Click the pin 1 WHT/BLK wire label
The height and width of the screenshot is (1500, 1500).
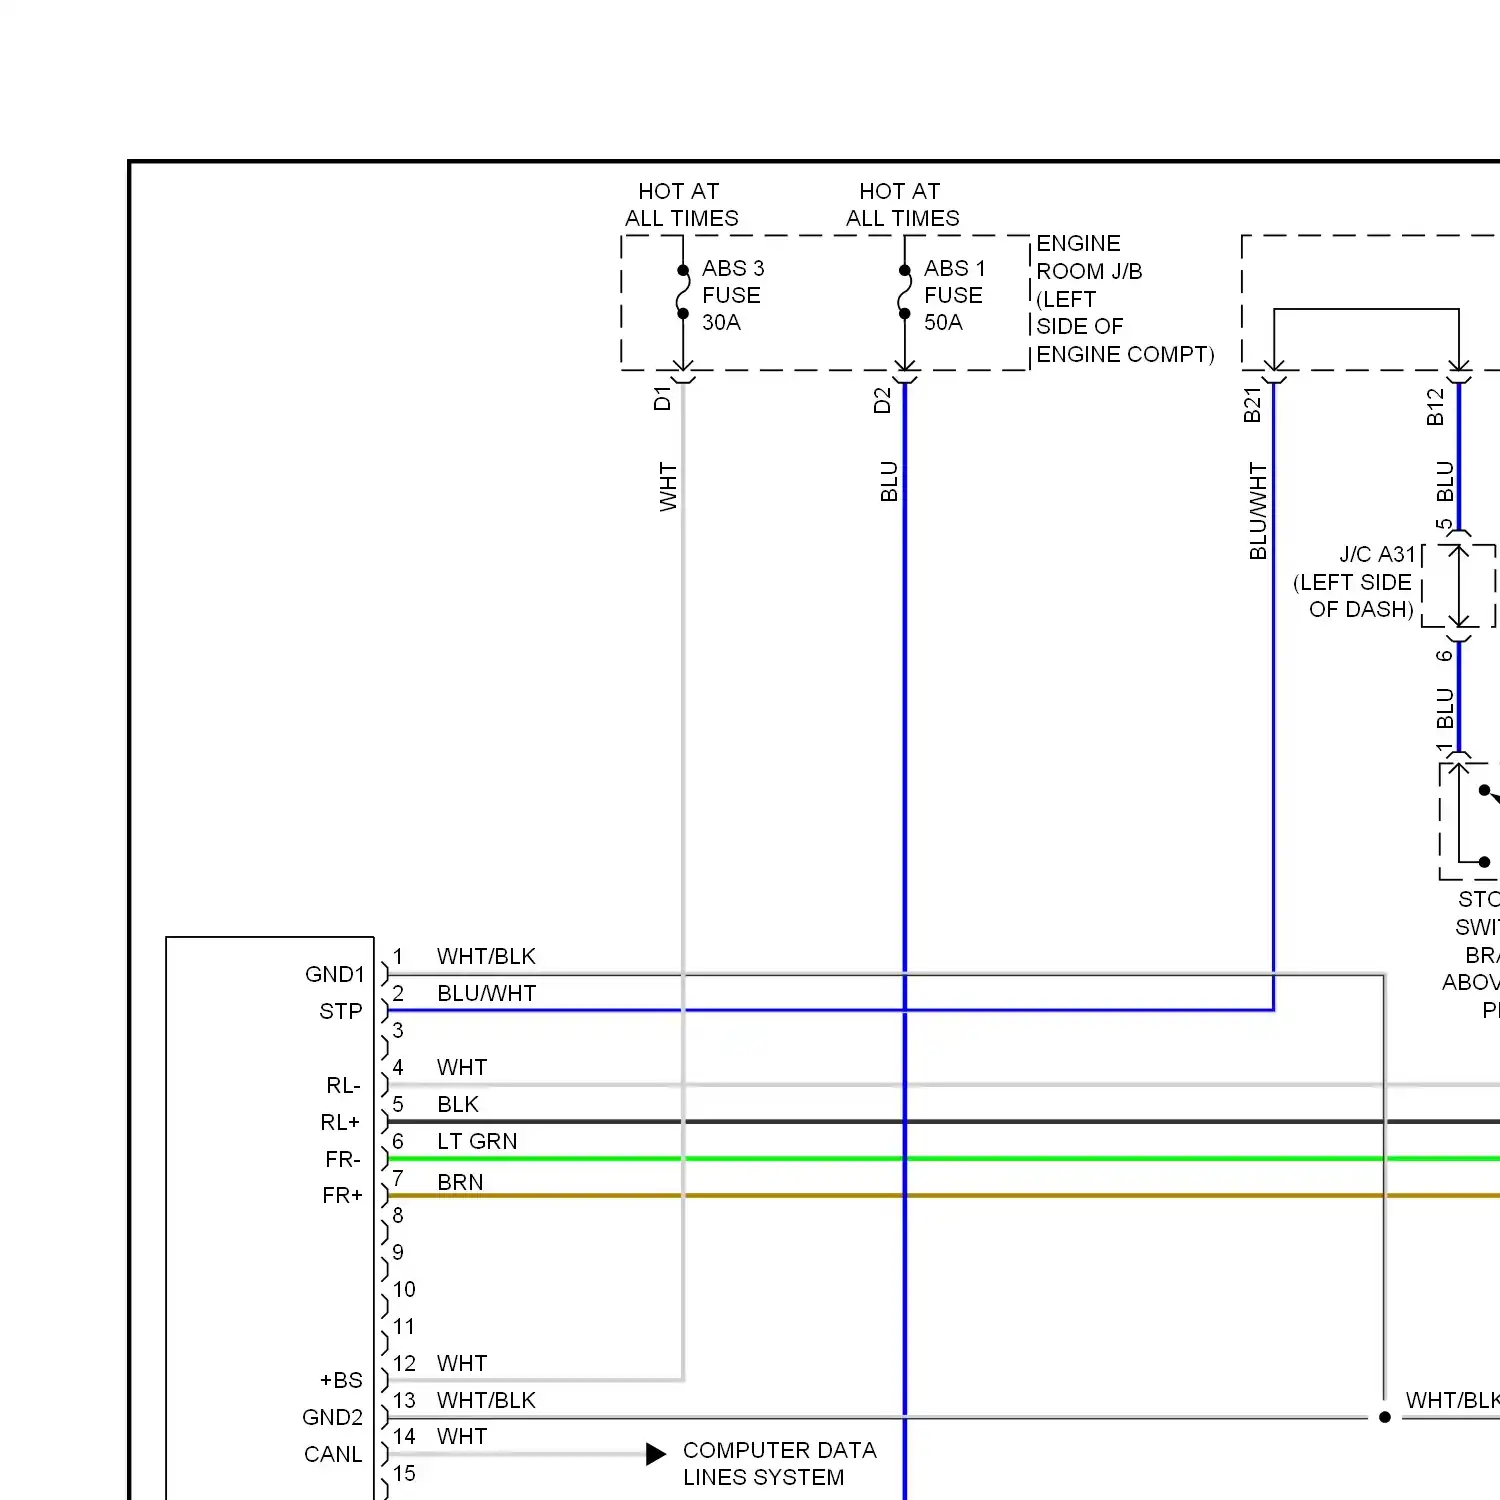click(486, 956)
